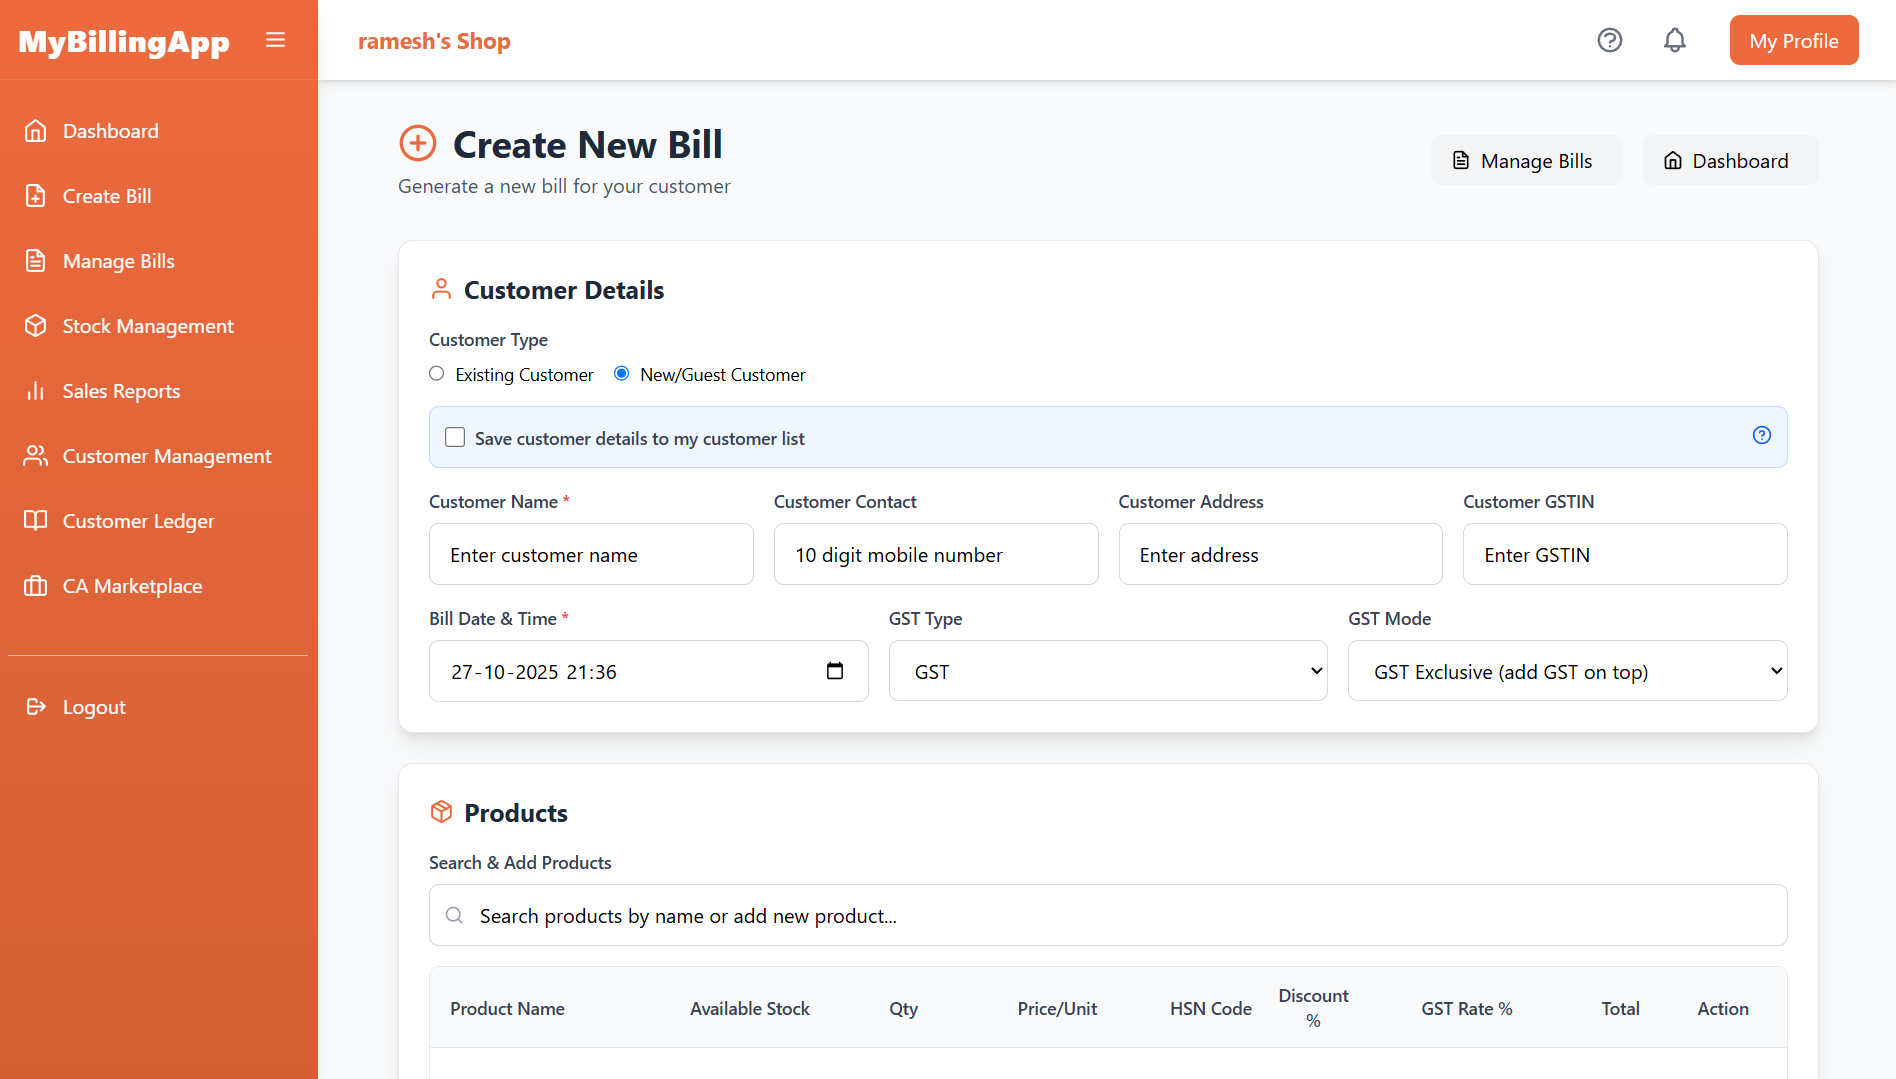Screen dimensions: 1896x1079
Task: Click the help icon beside save customer banner
Action: (x=1761, y=436)
